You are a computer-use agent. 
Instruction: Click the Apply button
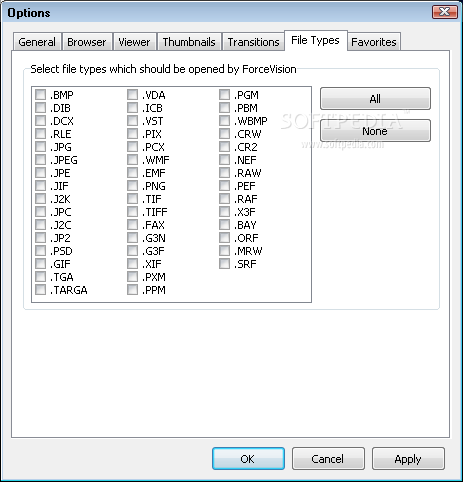pyautogui.click(x=408, y=459)
